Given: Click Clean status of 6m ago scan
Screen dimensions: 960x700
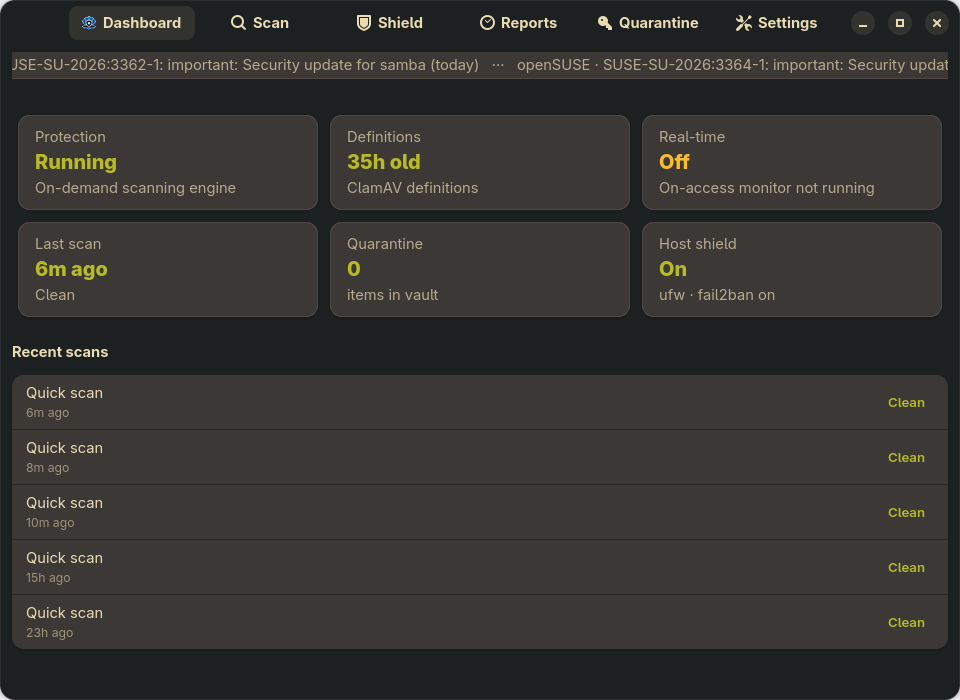Looking at the screenshot, I should coord(906,402).
